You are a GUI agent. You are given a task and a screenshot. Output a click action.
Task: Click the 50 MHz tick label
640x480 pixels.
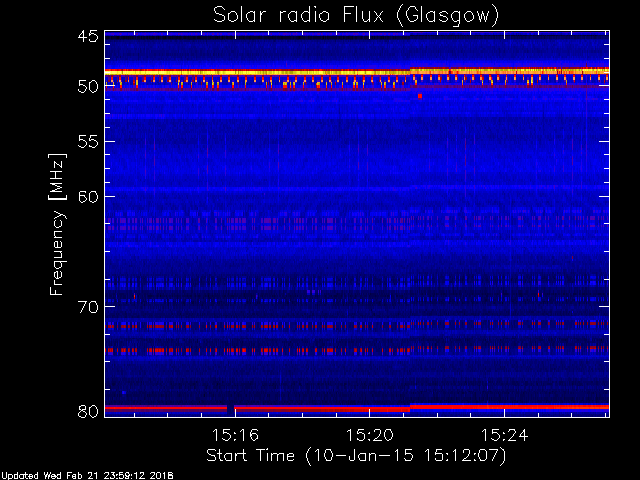click(87, 86)
